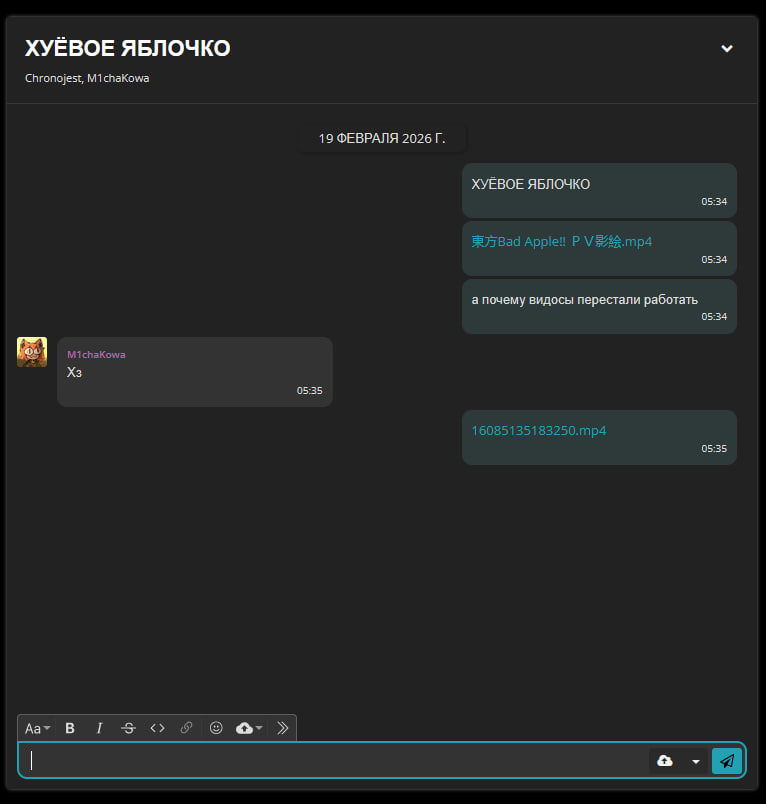Open the Aa font size dropdown

(x=38, y=728)
